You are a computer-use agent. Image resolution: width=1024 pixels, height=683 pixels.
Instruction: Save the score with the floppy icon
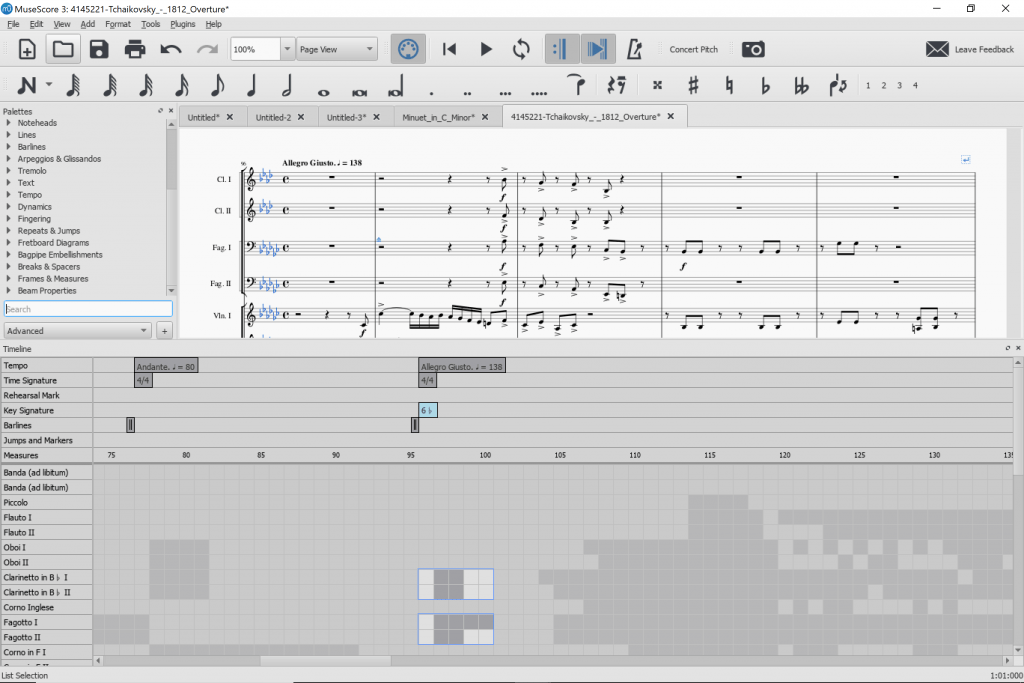99,49
